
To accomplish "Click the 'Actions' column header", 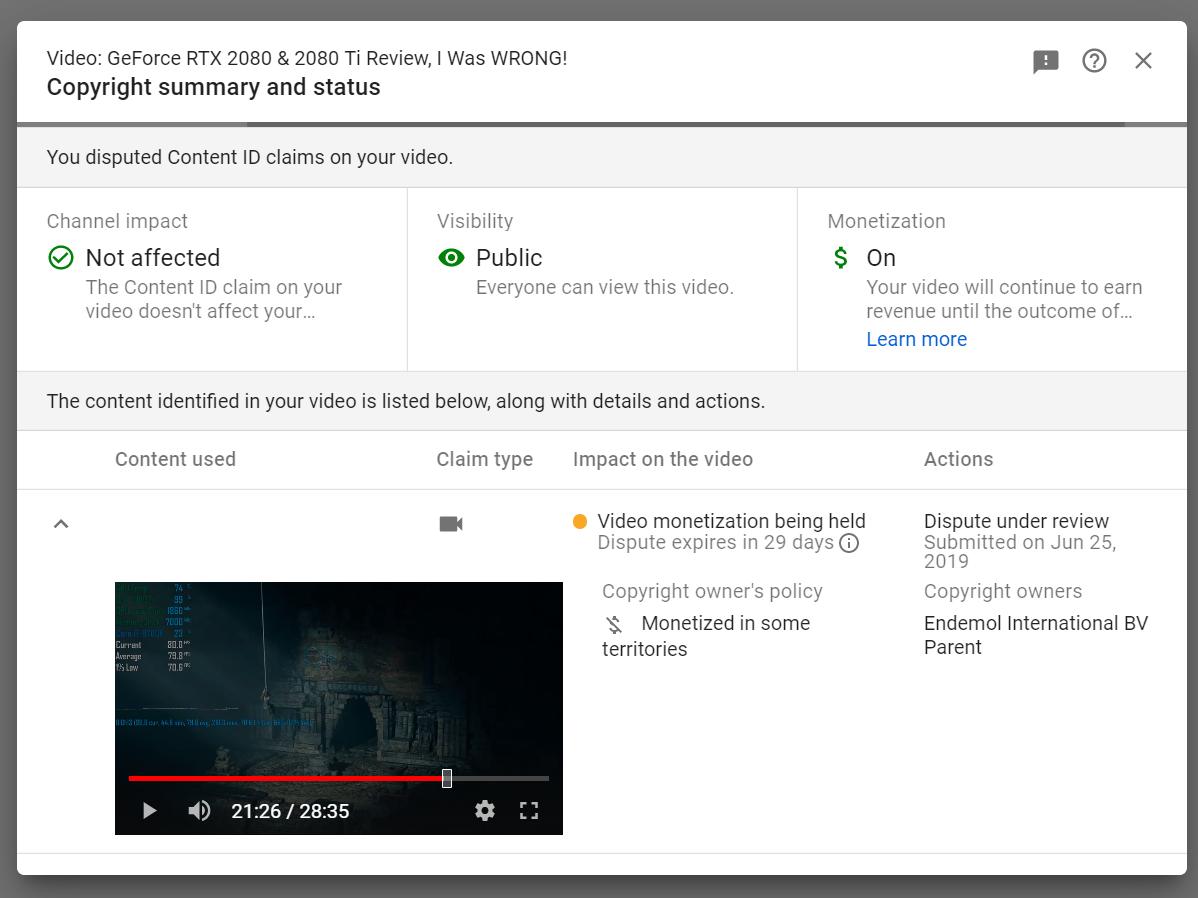I will 958,459.
